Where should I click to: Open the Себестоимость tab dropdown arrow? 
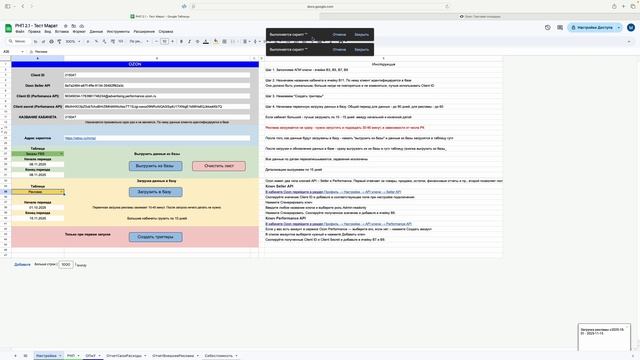[236, 356]
